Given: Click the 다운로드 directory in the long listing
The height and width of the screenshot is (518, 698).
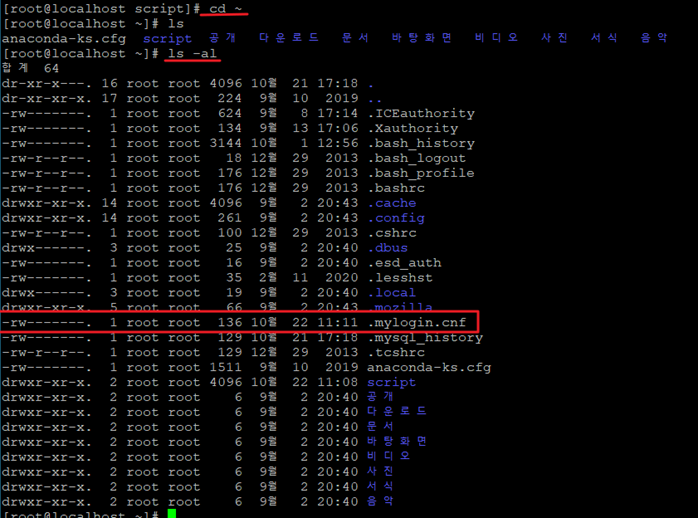Looking at the screenshot, I should click(397, 411).
